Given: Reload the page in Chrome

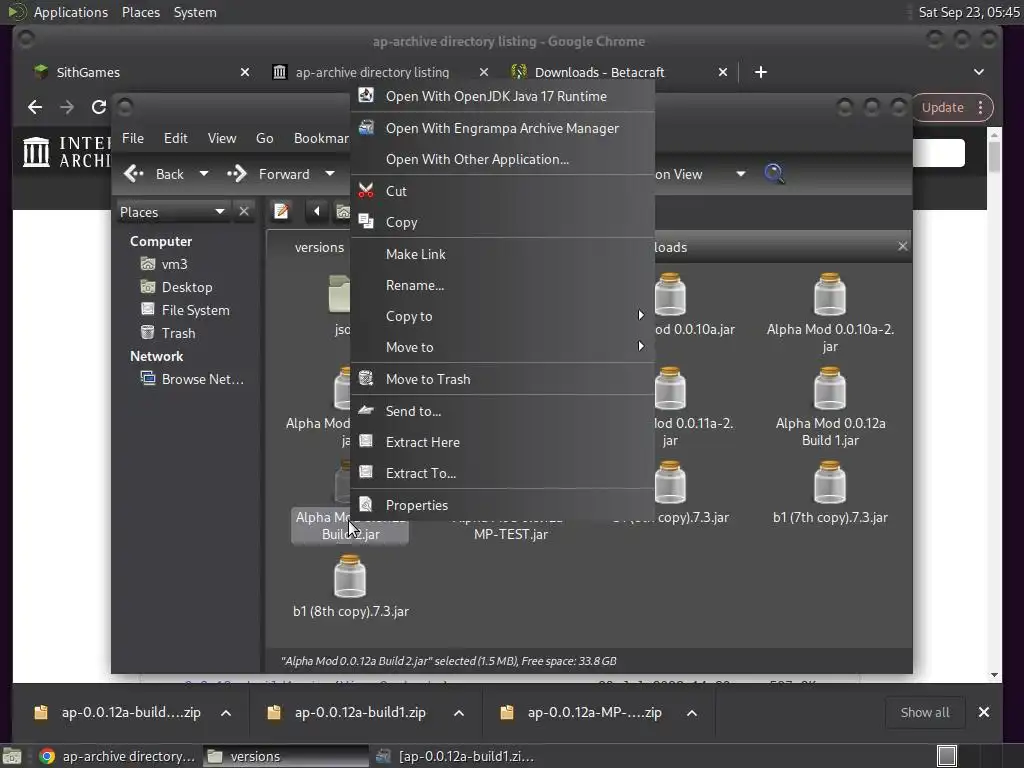Looking at the screenshot, I should click(99, 107).
